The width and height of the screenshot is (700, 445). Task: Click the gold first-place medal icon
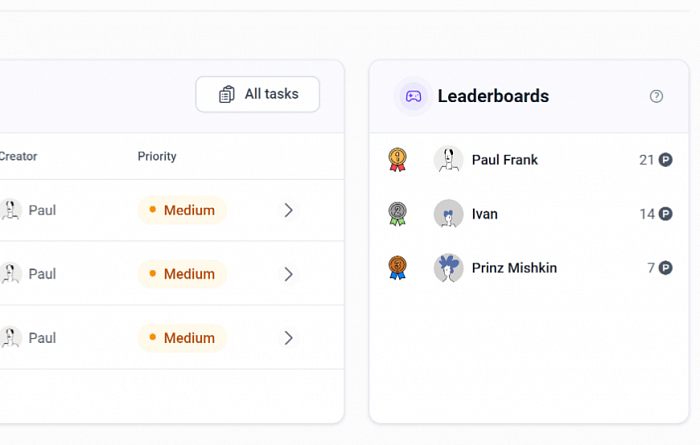coord(397,160)
